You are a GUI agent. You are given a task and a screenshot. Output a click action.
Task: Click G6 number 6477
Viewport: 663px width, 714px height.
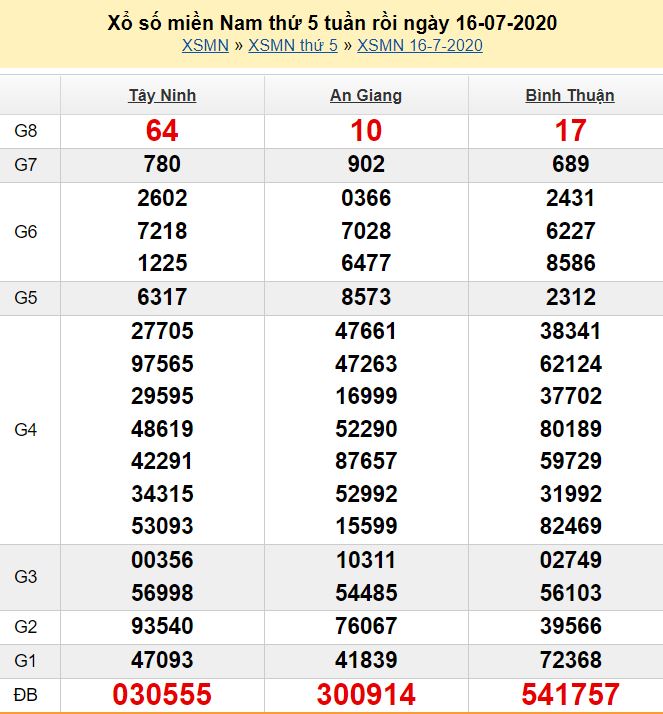coord(366,263)
